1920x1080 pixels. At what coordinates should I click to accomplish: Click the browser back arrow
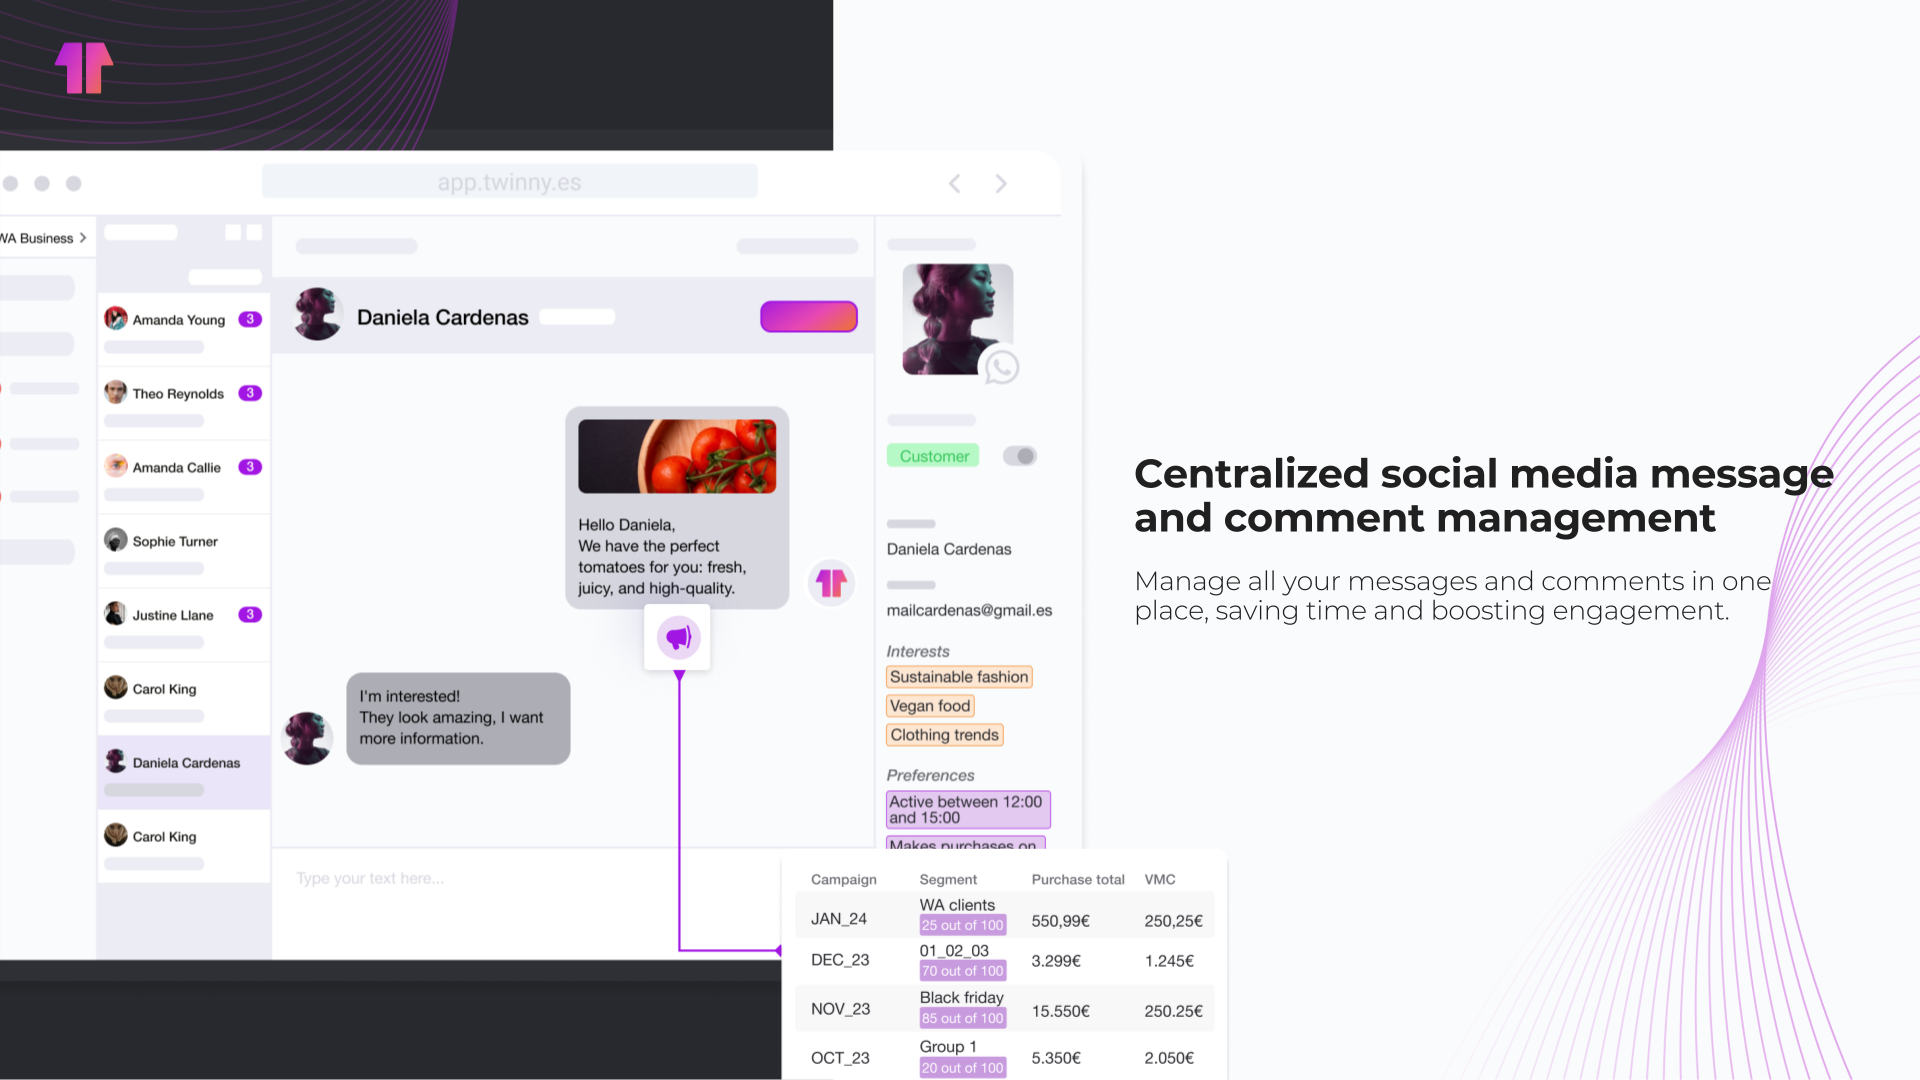click(x=955, y=183)
